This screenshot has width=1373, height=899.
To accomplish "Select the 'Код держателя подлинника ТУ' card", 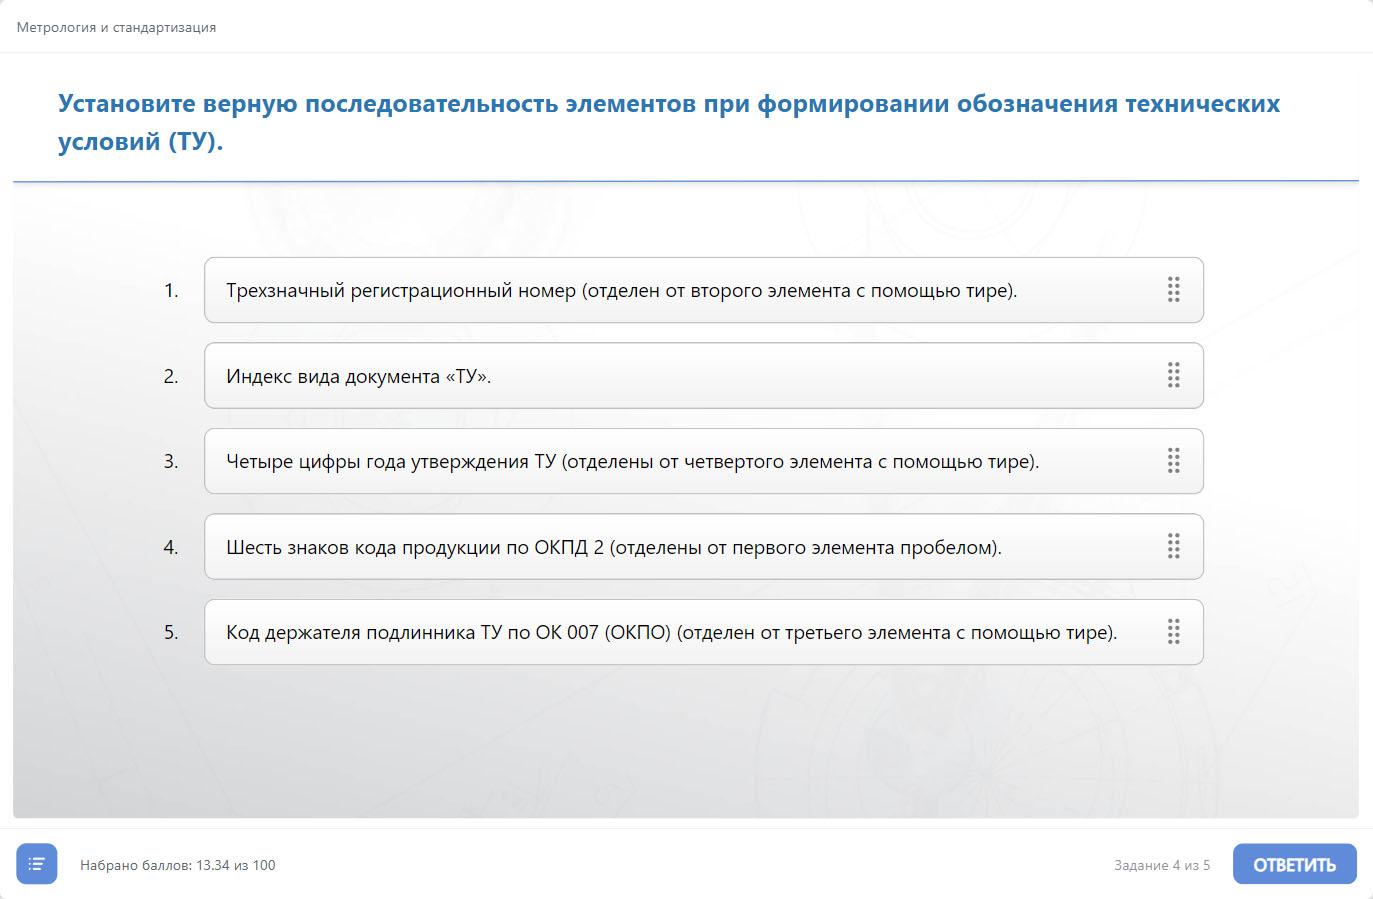I will pyautogui.click(x=671, y=633).
